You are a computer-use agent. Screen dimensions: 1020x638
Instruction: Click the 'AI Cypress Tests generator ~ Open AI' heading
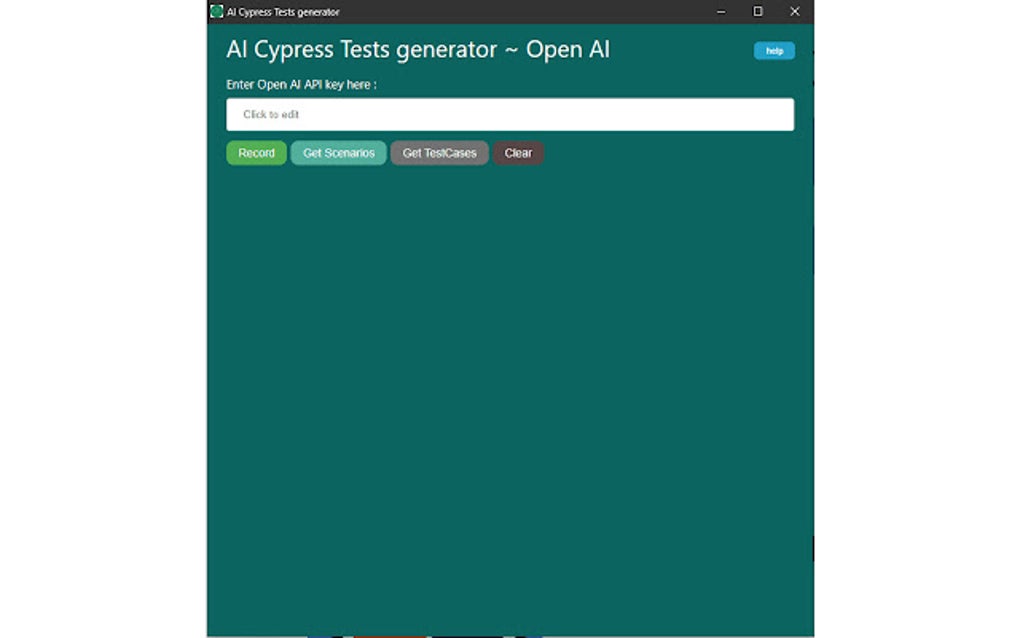(x=418, y=49)
